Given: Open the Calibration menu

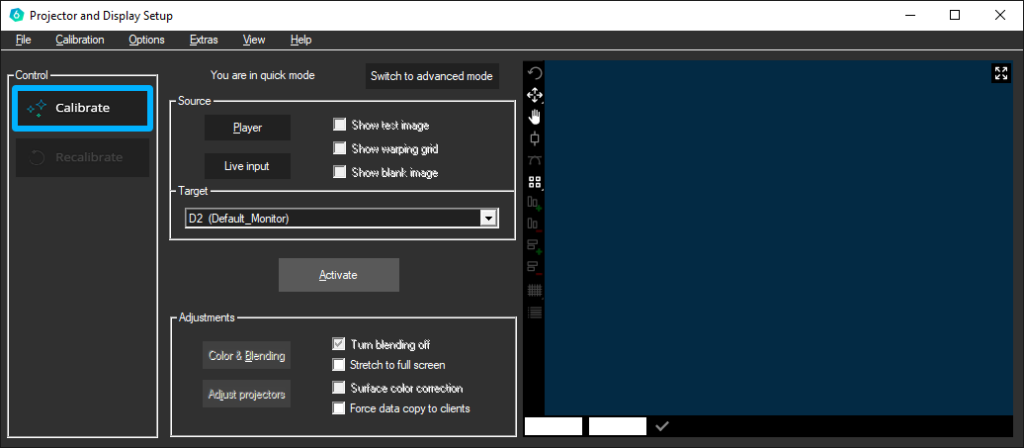Looking at the screenshot, I should [80, 40].
